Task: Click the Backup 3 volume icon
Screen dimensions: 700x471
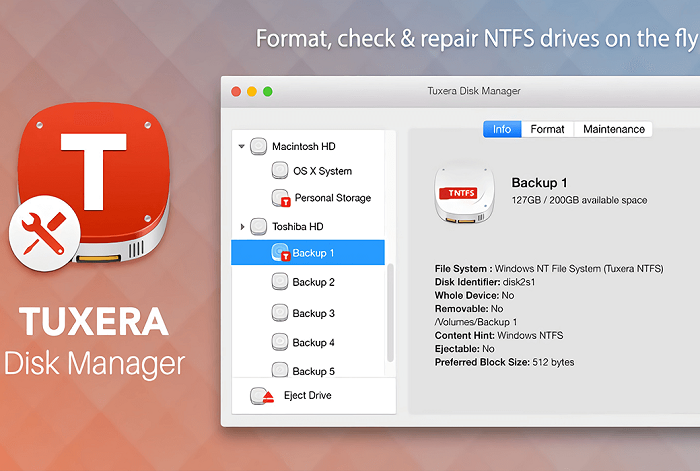Action: [x=280, y=313]
